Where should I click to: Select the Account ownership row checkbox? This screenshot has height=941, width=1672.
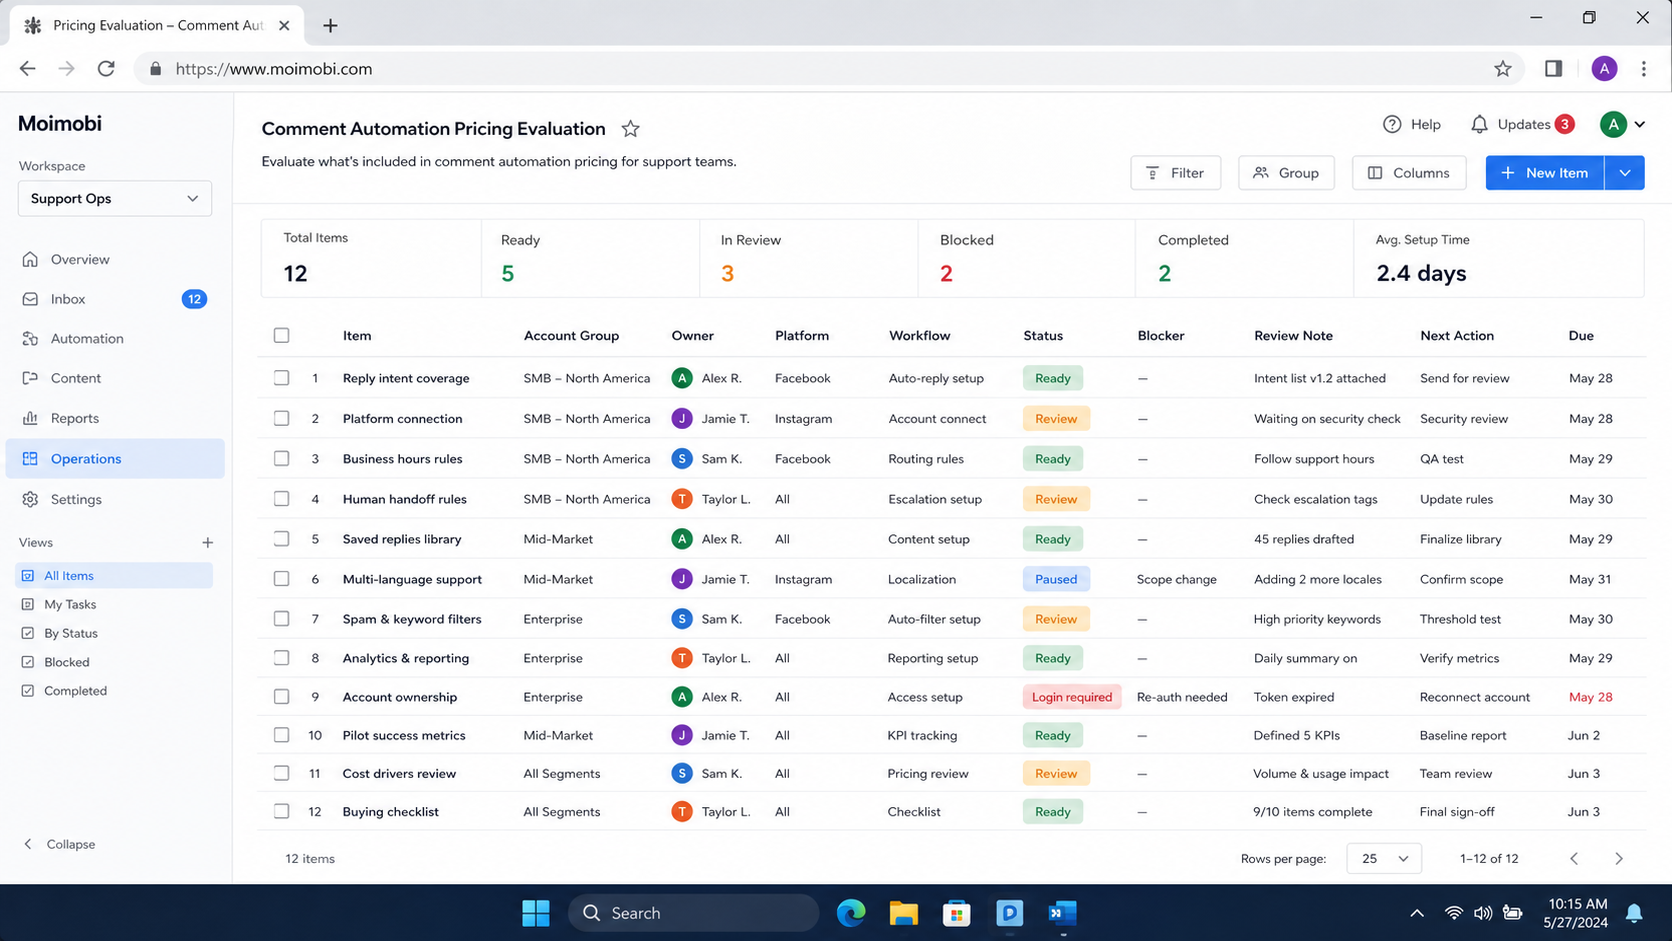pyautogui.click(x=282, y=697)
